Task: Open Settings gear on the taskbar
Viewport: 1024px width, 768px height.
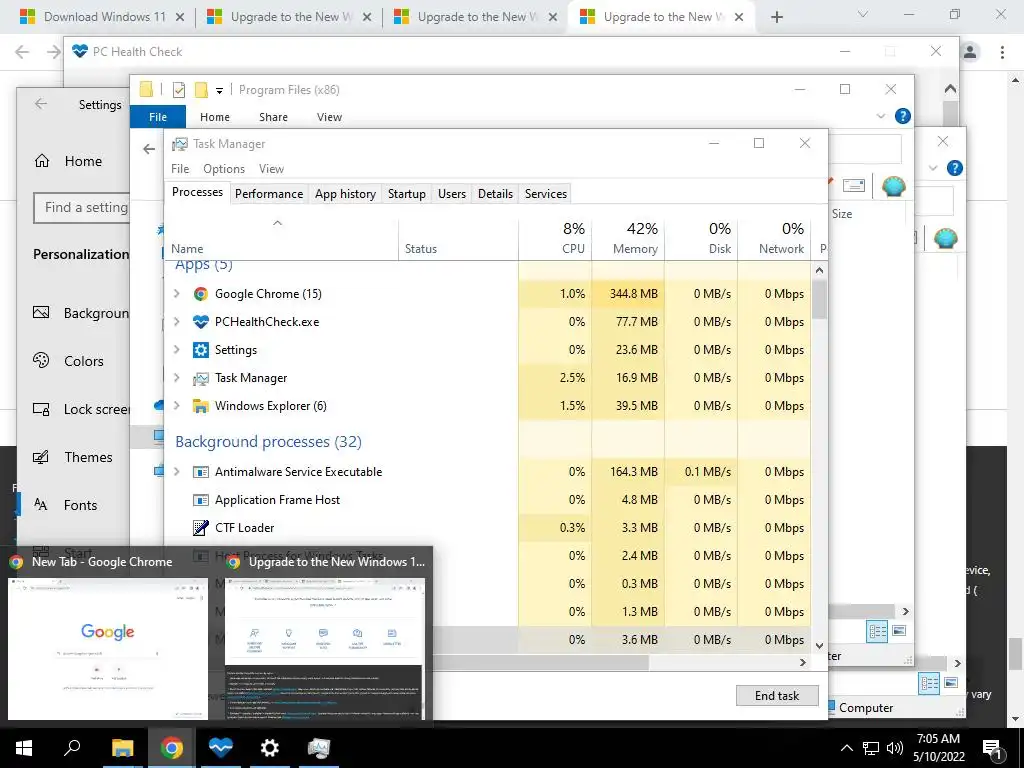Action: pyautogui.click(x=270, y=748)
